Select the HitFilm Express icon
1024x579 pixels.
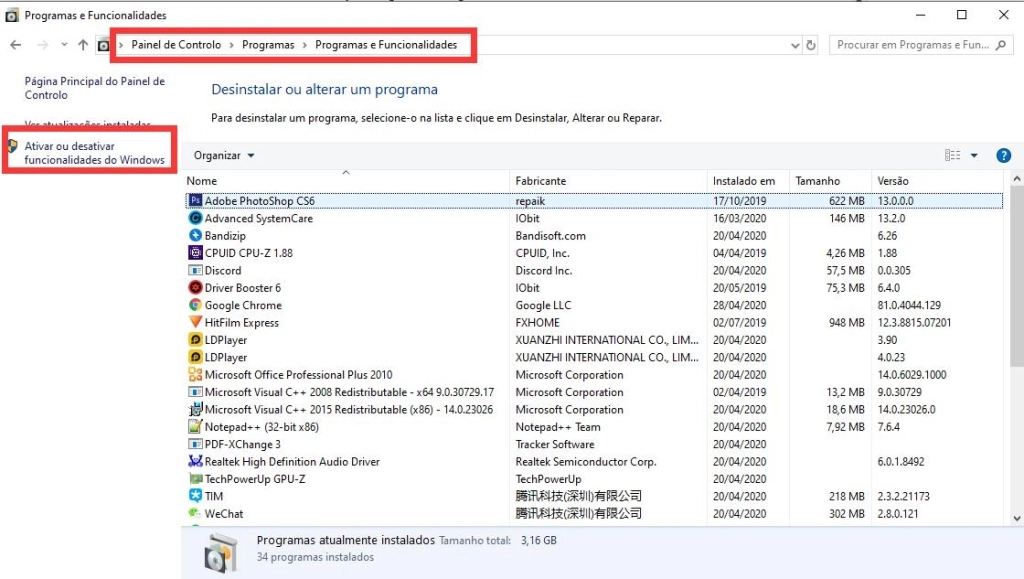pyautogui.click(x=196, y=322)
